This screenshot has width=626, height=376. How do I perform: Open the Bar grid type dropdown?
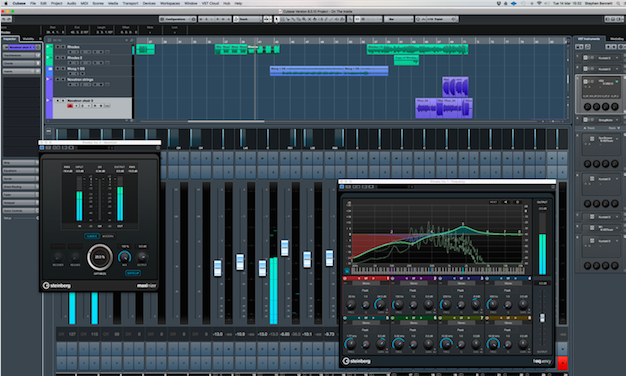pos(398,19)
